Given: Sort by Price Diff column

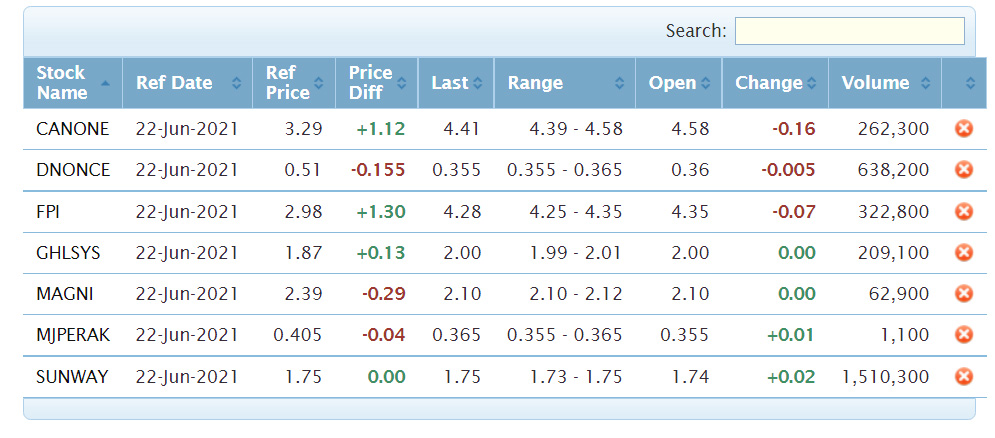Looking at the screenshot, I should (377, 83).
